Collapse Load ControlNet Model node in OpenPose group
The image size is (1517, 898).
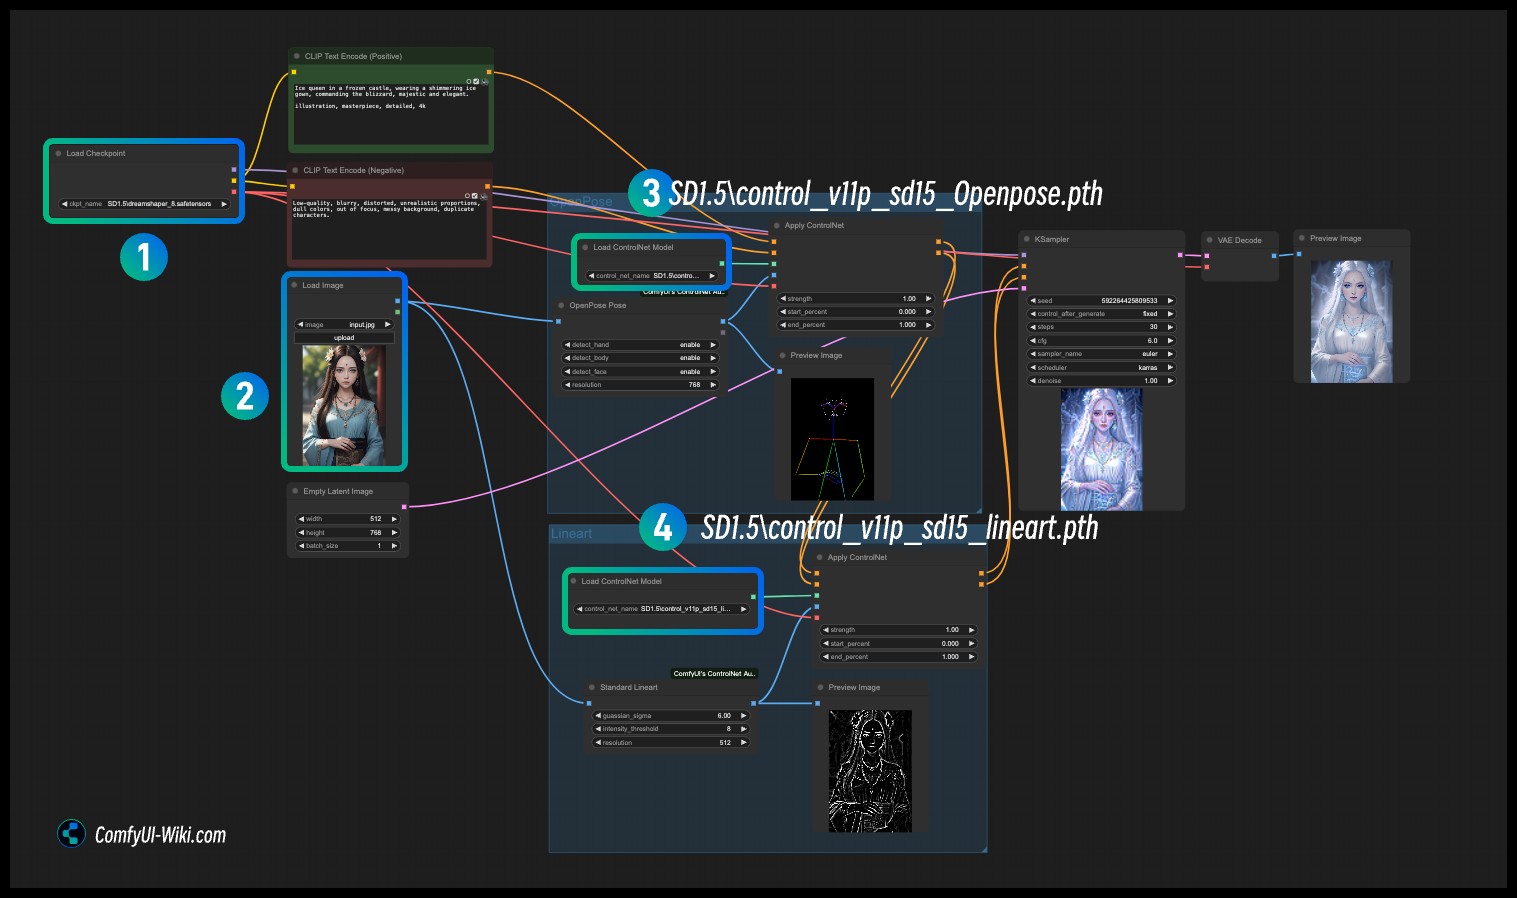point(585,247)
